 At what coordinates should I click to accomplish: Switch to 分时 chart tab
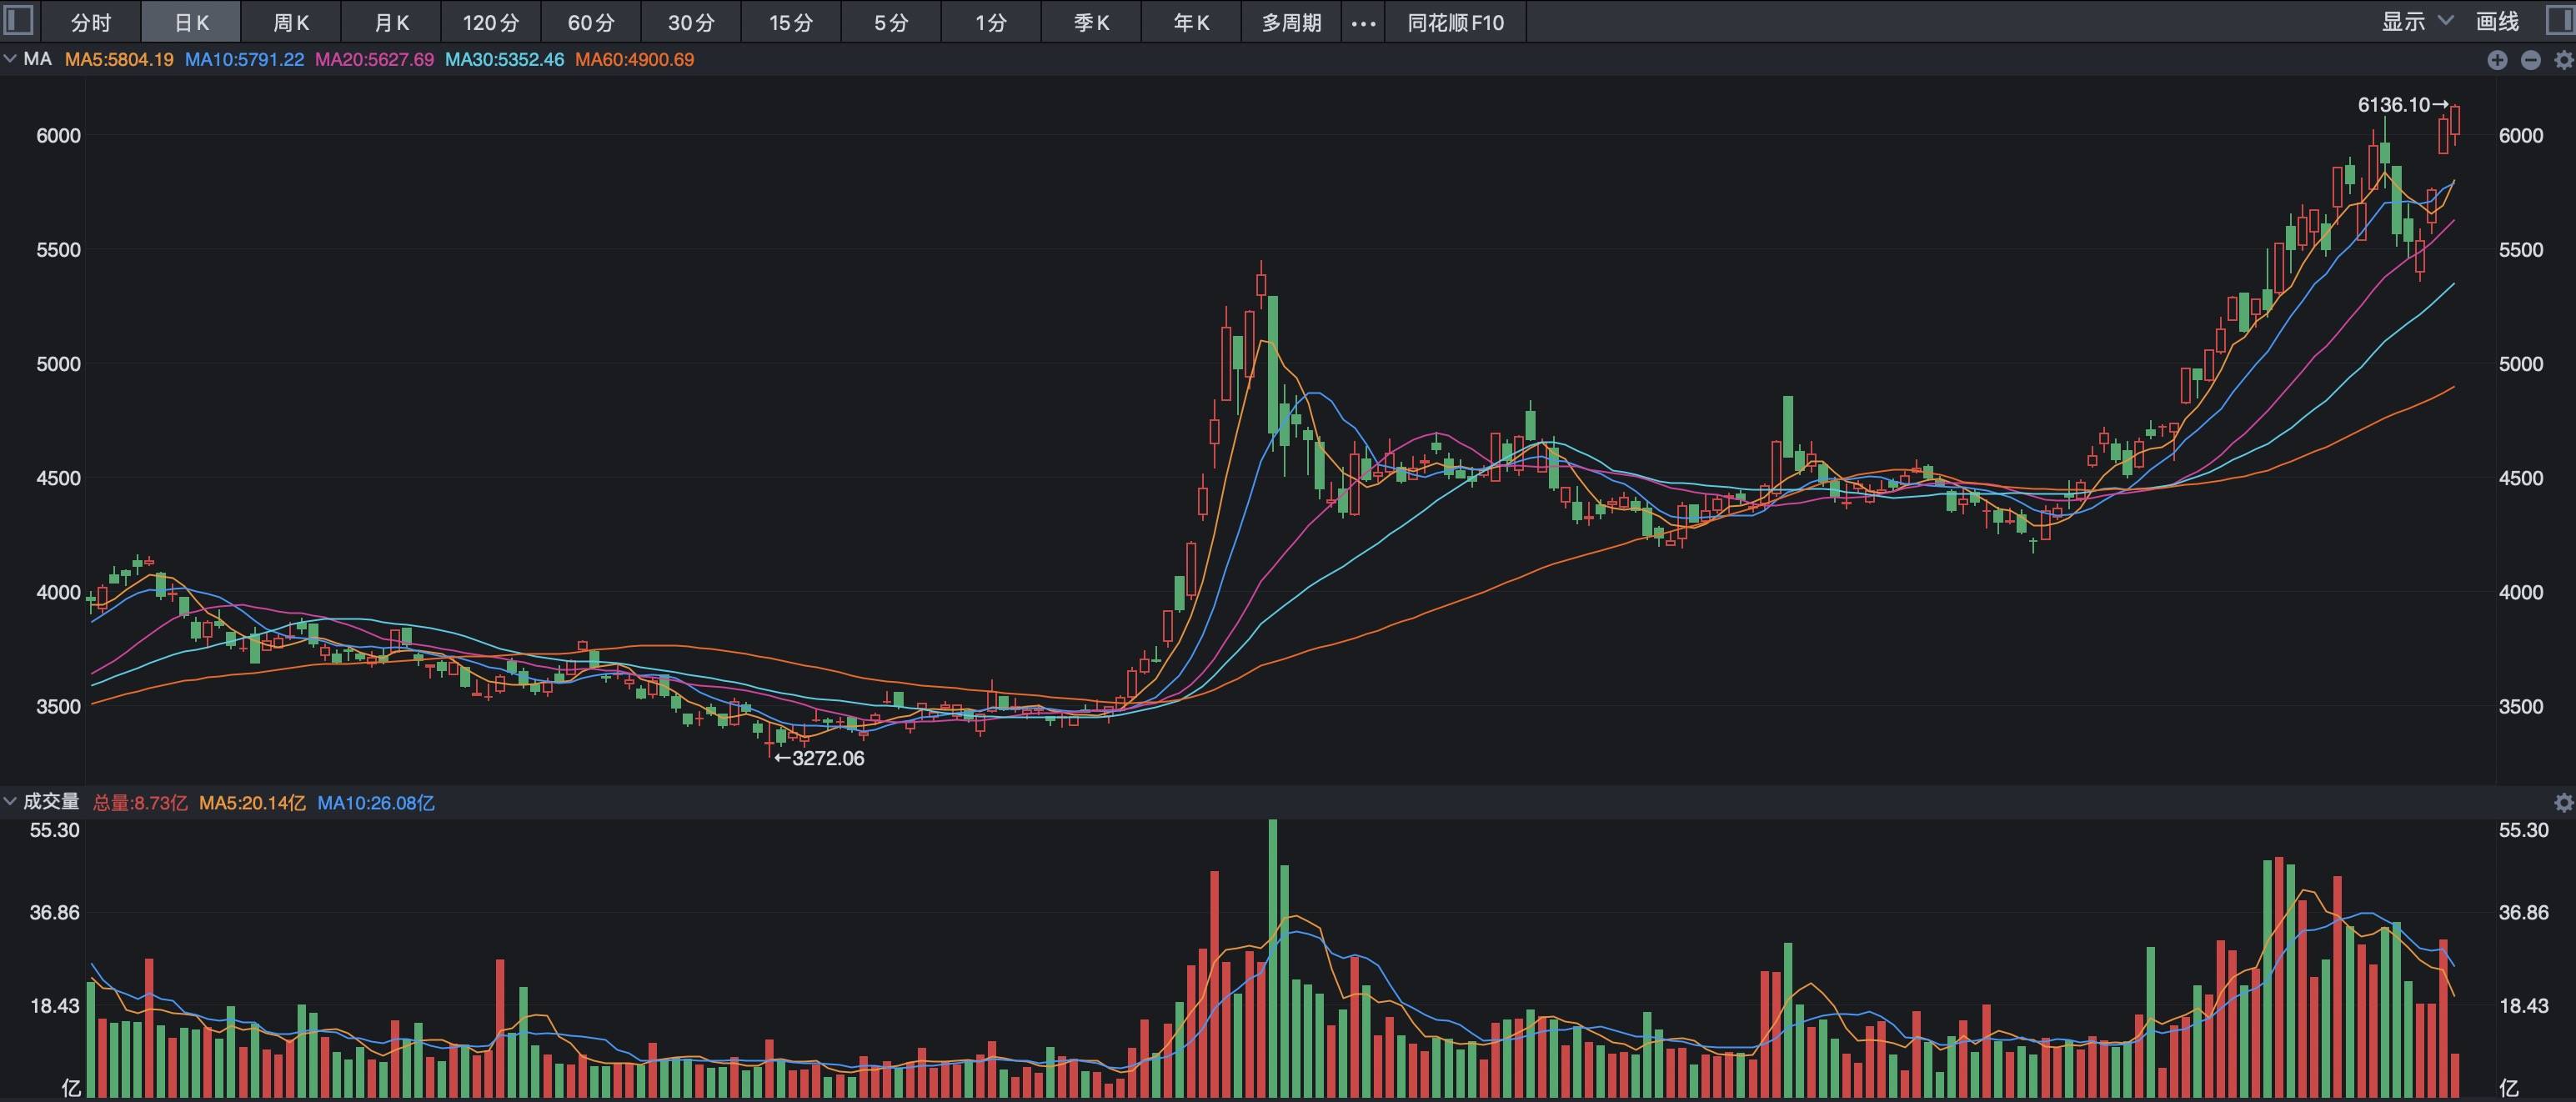pyautogui.click(x=91, y=22)
